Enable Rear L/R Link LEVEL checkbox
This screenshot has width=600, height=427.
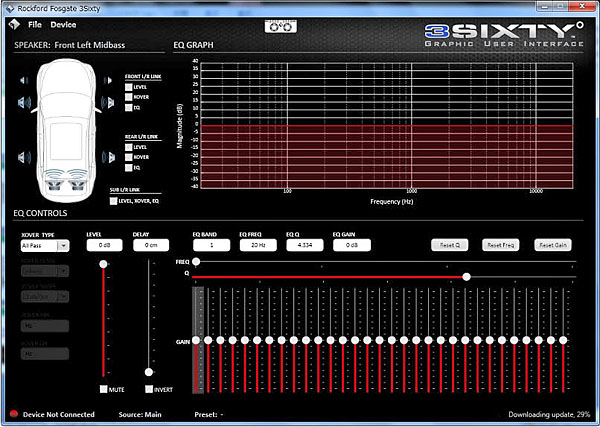(129, 147)
